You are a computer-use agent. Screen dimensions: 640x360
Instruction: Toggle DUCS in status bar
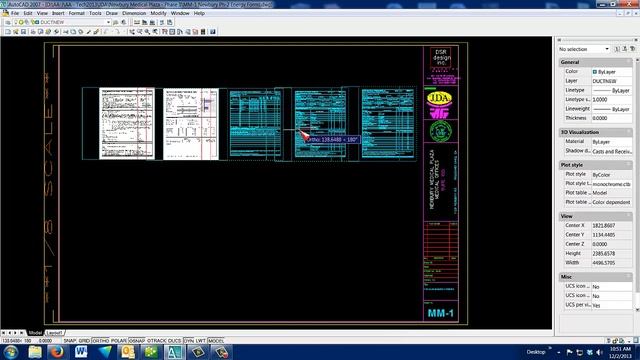point(174,341)
